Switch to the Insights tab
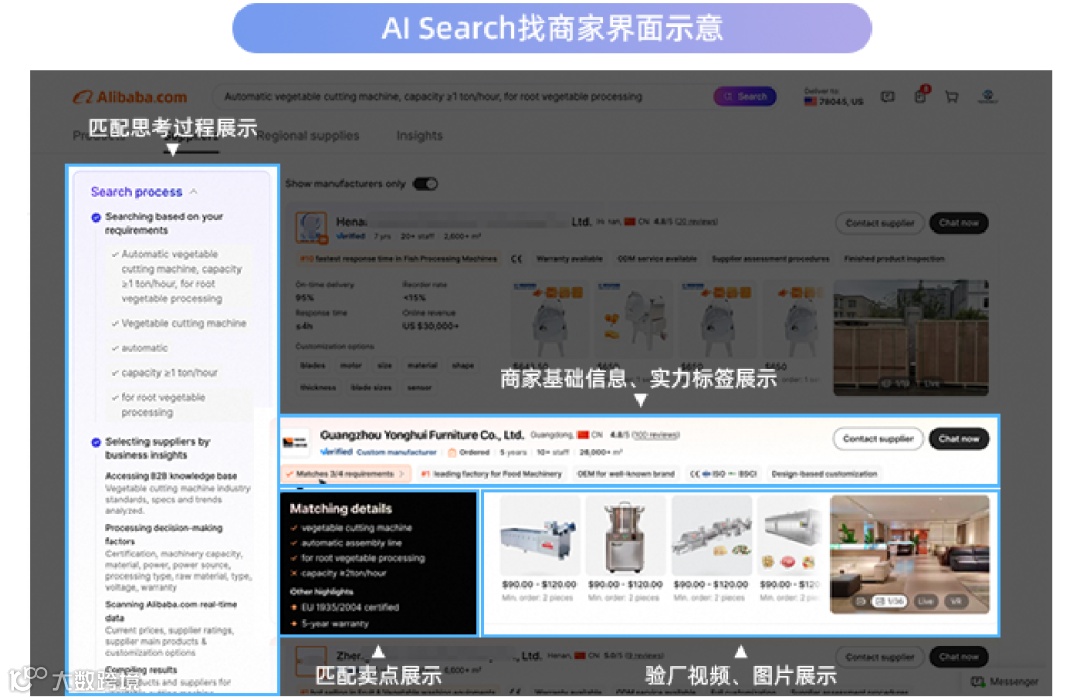The height and width of the screenshot is (700, 1080). (x=419, y=136)
